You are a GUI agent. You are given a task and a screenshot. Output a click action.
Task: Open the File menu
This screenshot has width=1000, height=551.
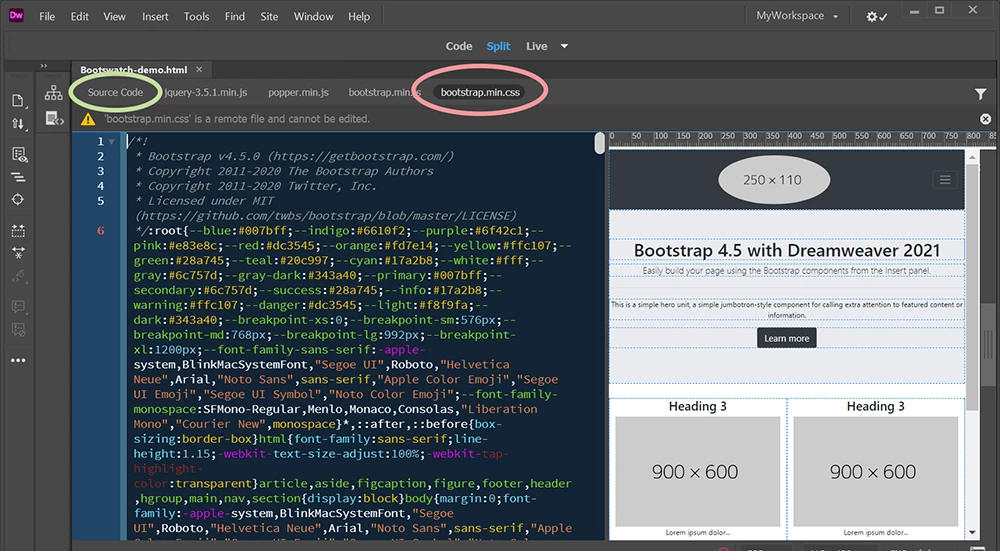click(x=47, y=17)
